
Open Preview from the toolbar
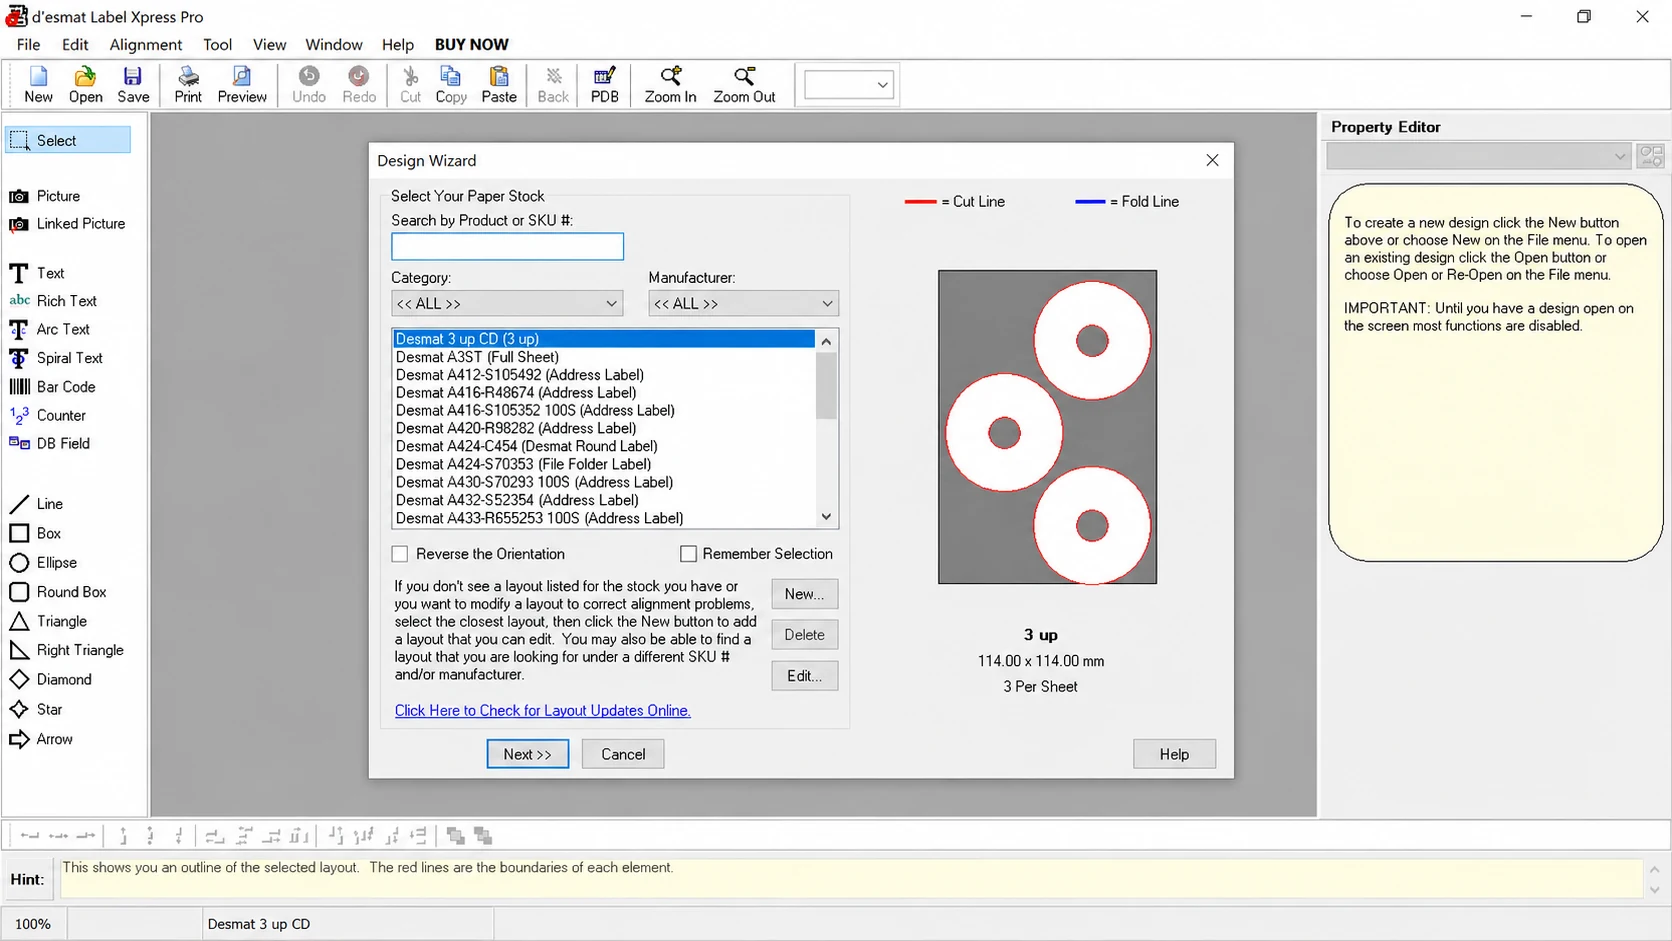242,85
